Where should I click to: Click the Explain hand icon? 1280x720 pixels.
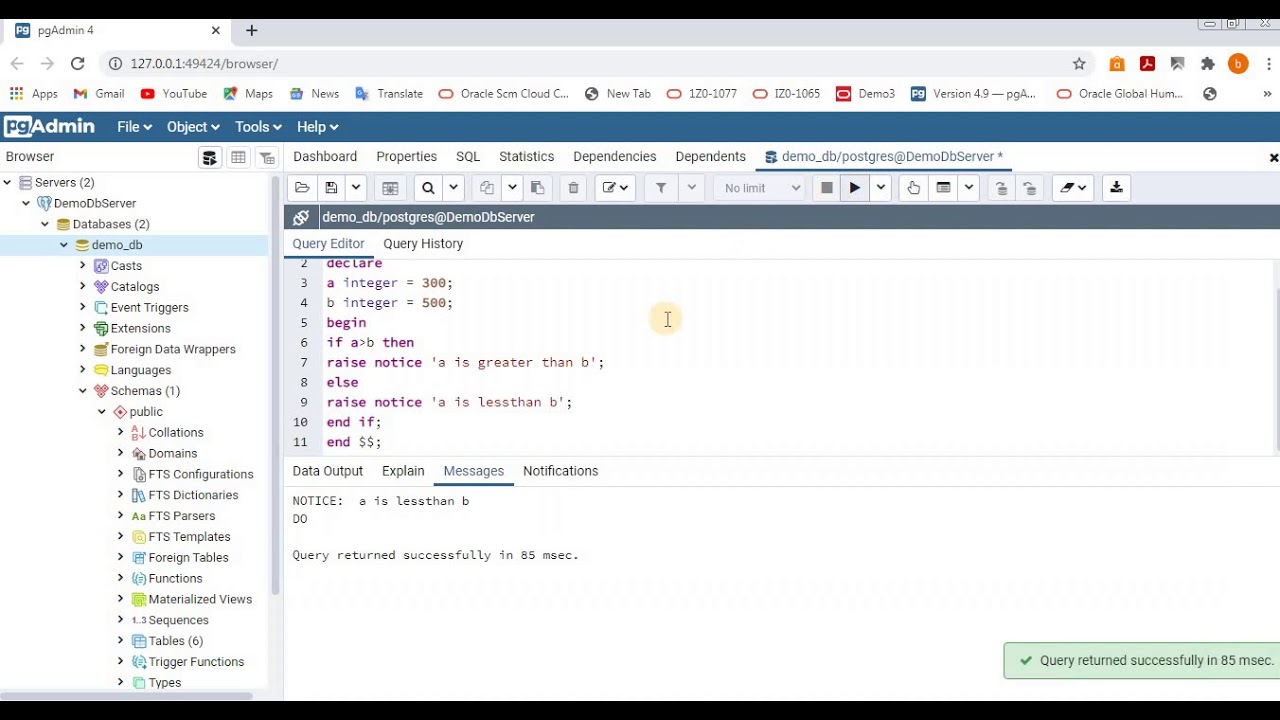[913, 188]
